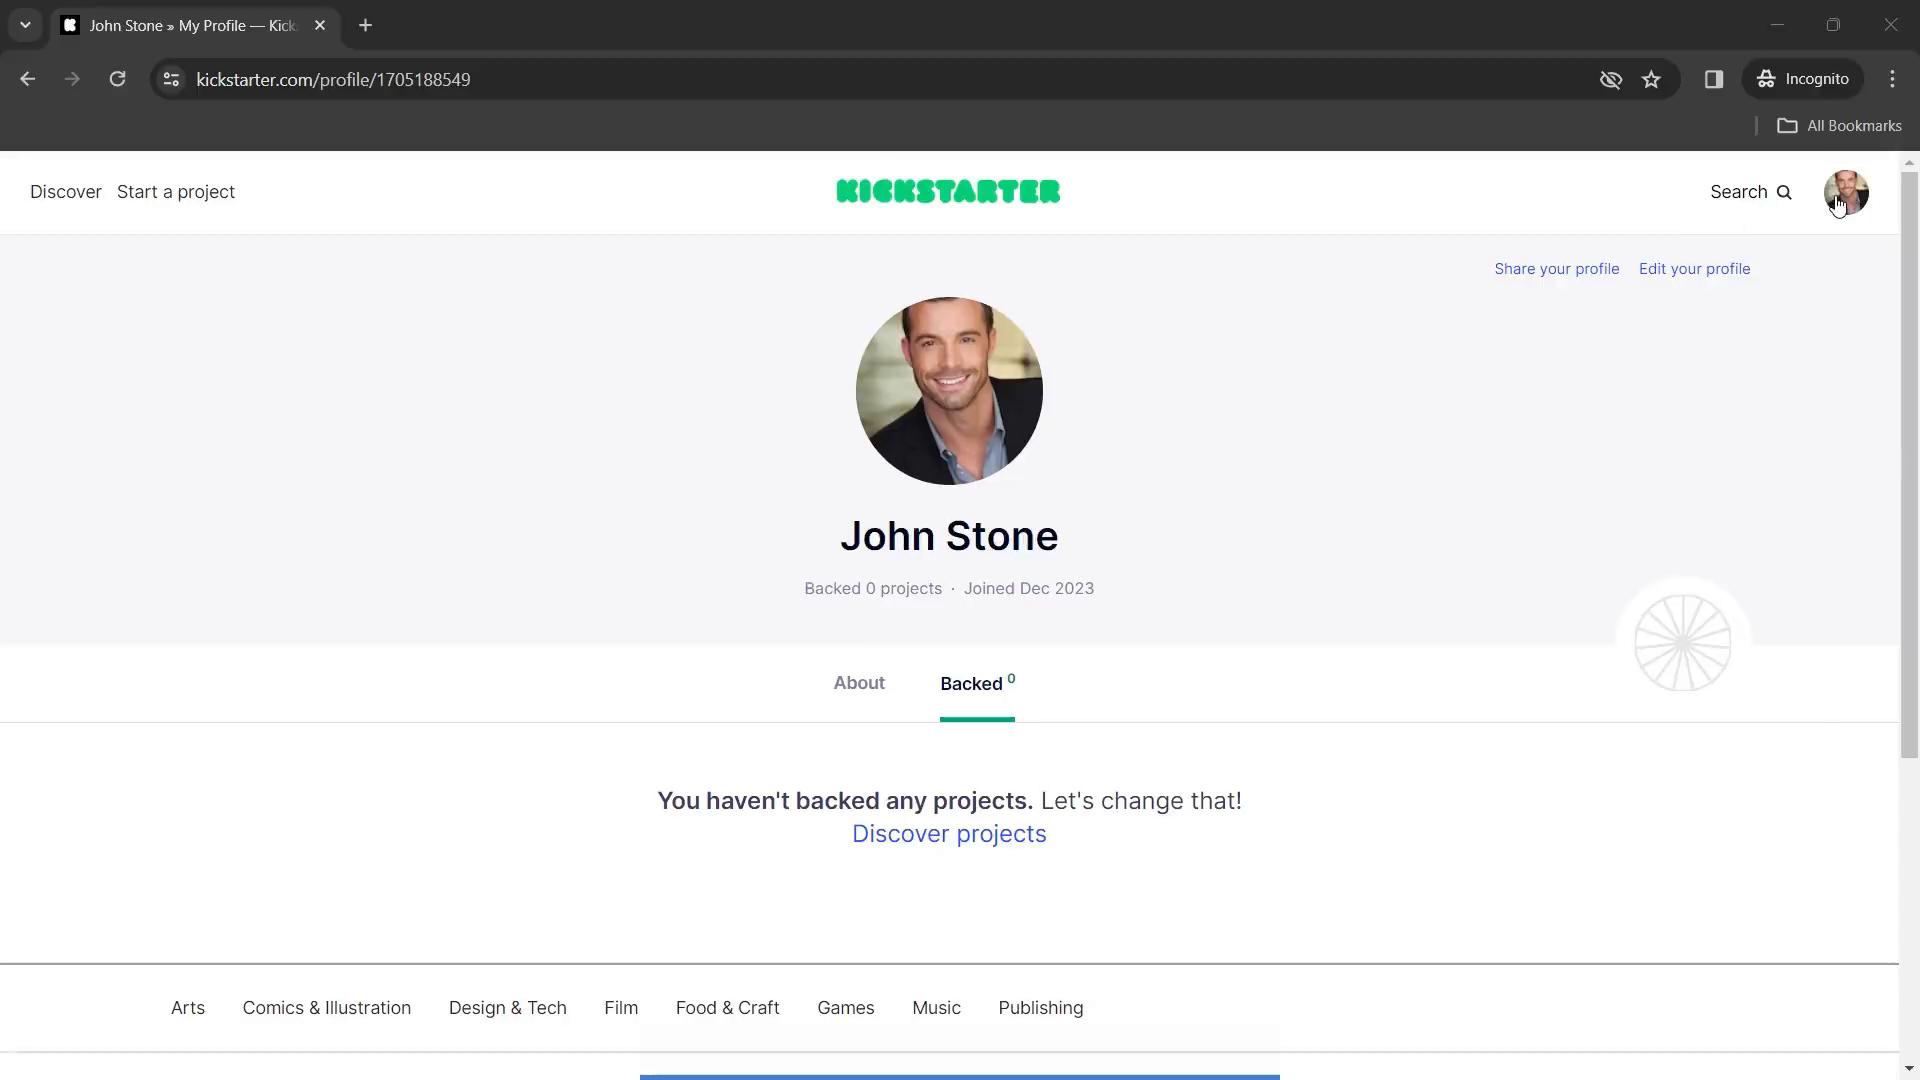Open Share your profile option
This screenshot has height=1080, width=1920.
[x=1557, y=268]
